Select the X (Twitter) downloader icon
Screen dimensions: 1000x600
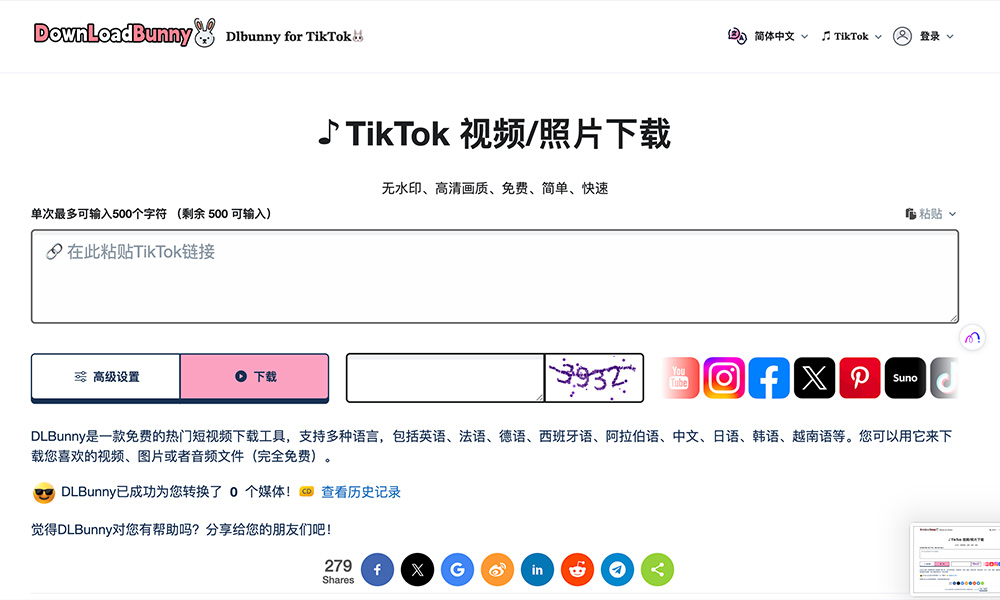point(814,377)
